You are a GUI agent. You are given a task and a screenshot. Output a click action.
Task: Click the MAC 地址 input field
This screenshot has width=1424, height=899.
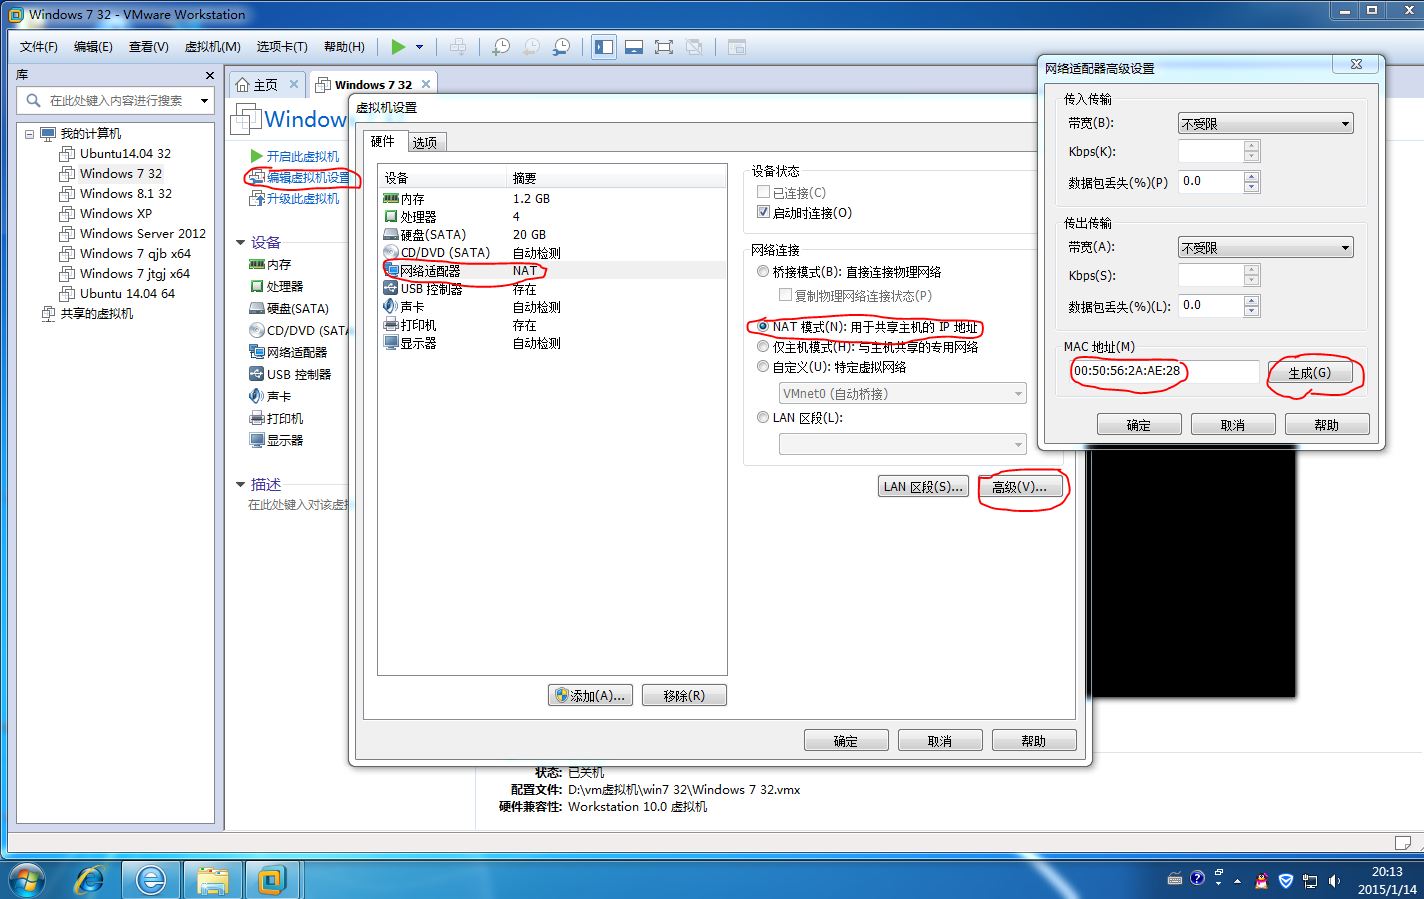pyautogui.click(x=1164, y=371)
